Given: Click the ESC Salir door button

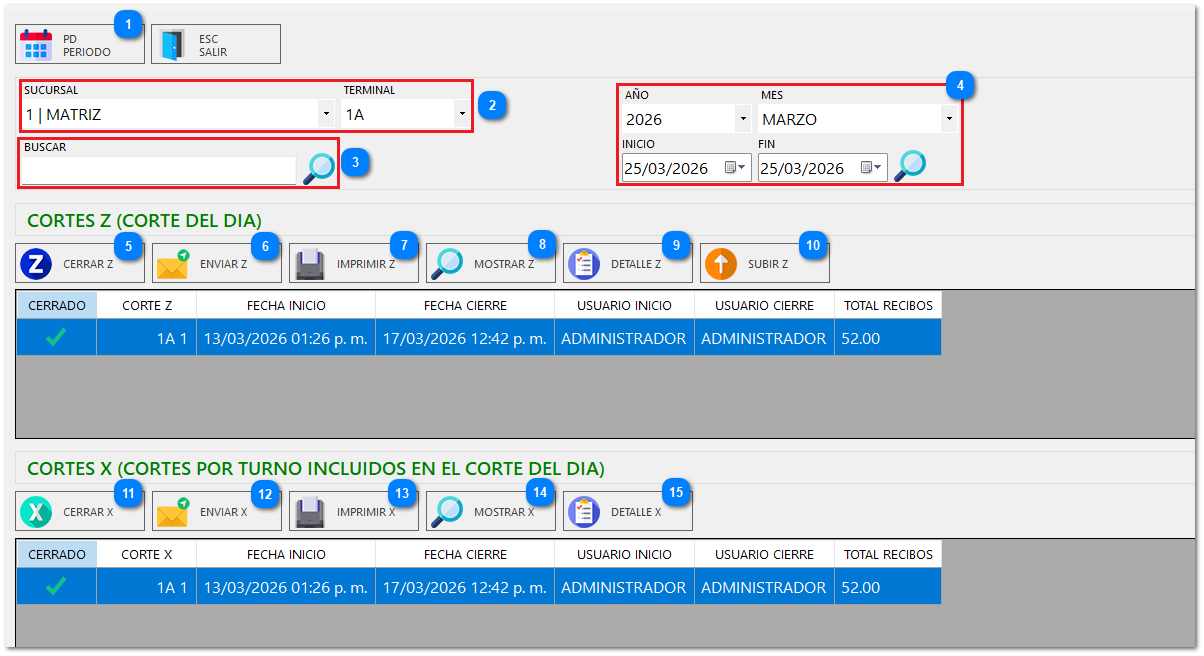Looking at the screenshot, I should click(216, 45).
